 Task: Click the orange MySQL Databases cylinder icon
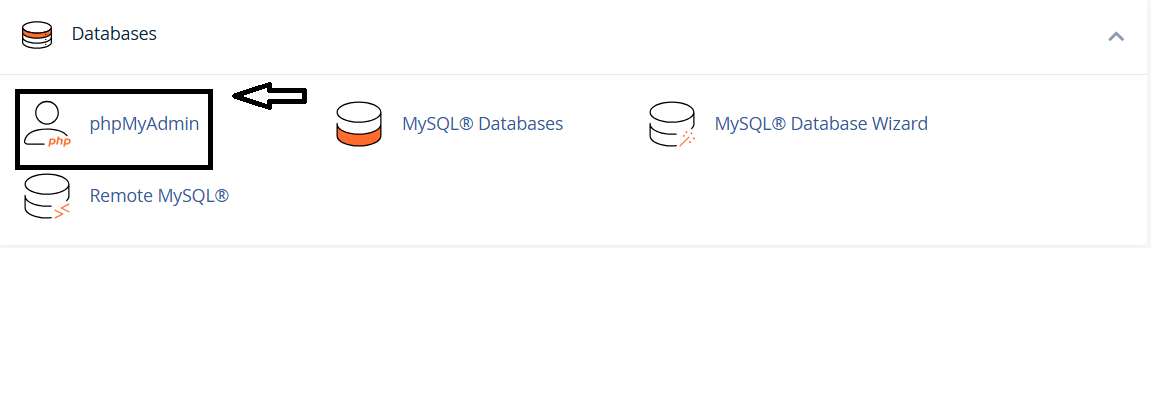(x=359, y=125)
